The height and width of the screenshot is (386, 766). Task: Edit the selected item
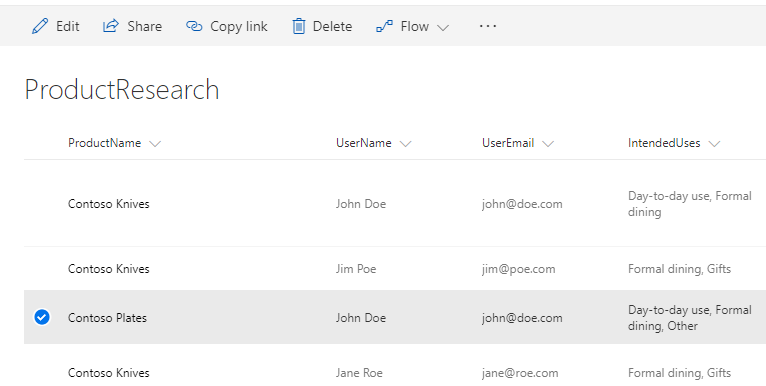click(55, 26)
